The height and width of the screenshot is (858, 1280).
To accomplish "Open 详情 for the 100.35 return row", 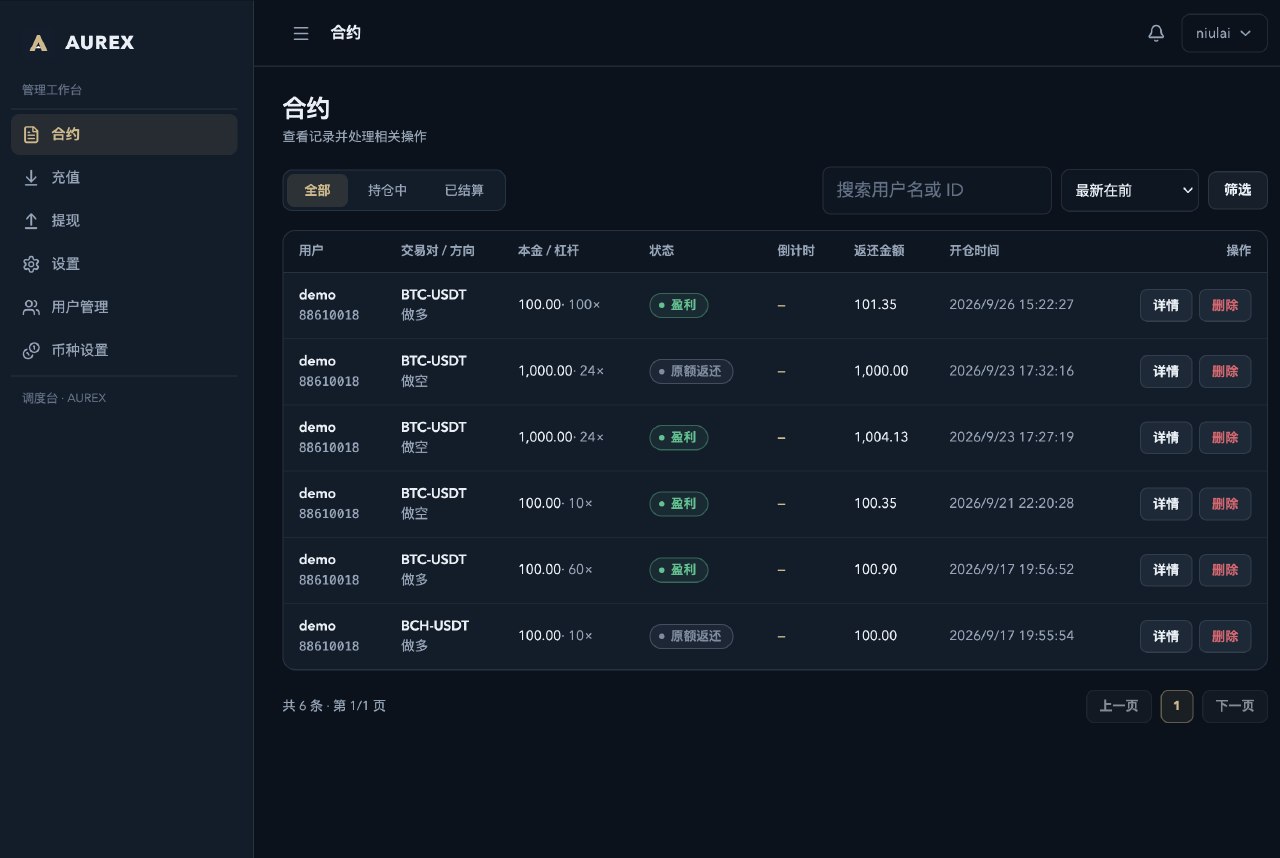I will [x=1166, y=504].
